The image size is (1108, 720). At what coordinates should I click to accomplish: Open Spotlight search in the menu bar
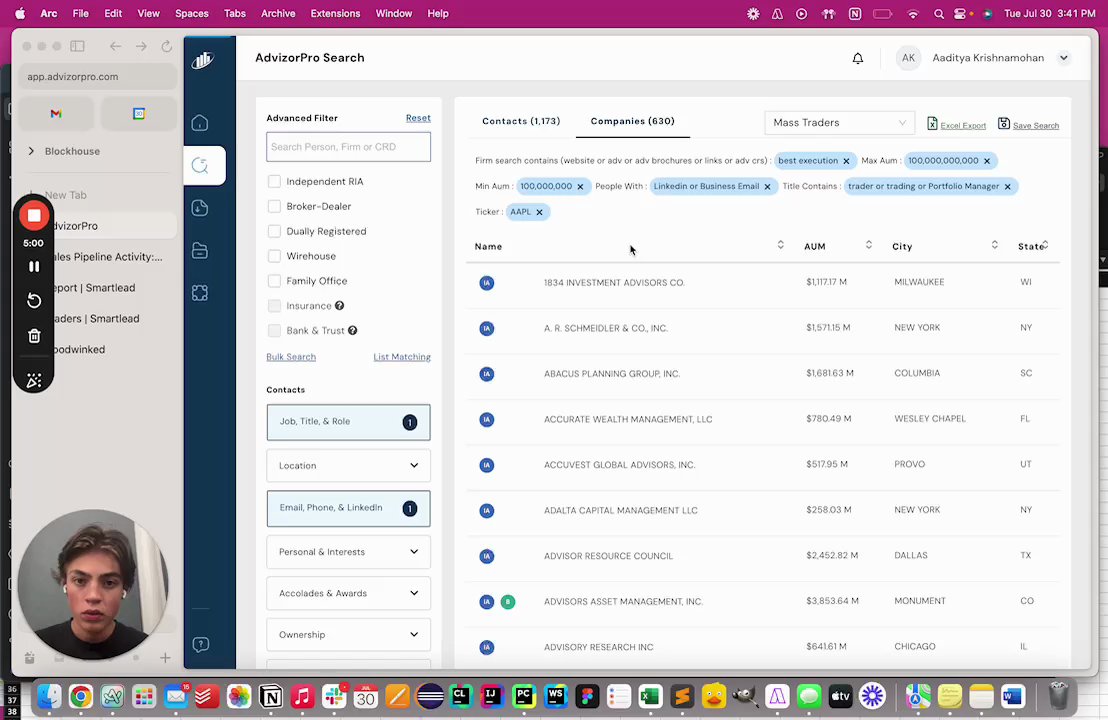(x=938, y=13)
